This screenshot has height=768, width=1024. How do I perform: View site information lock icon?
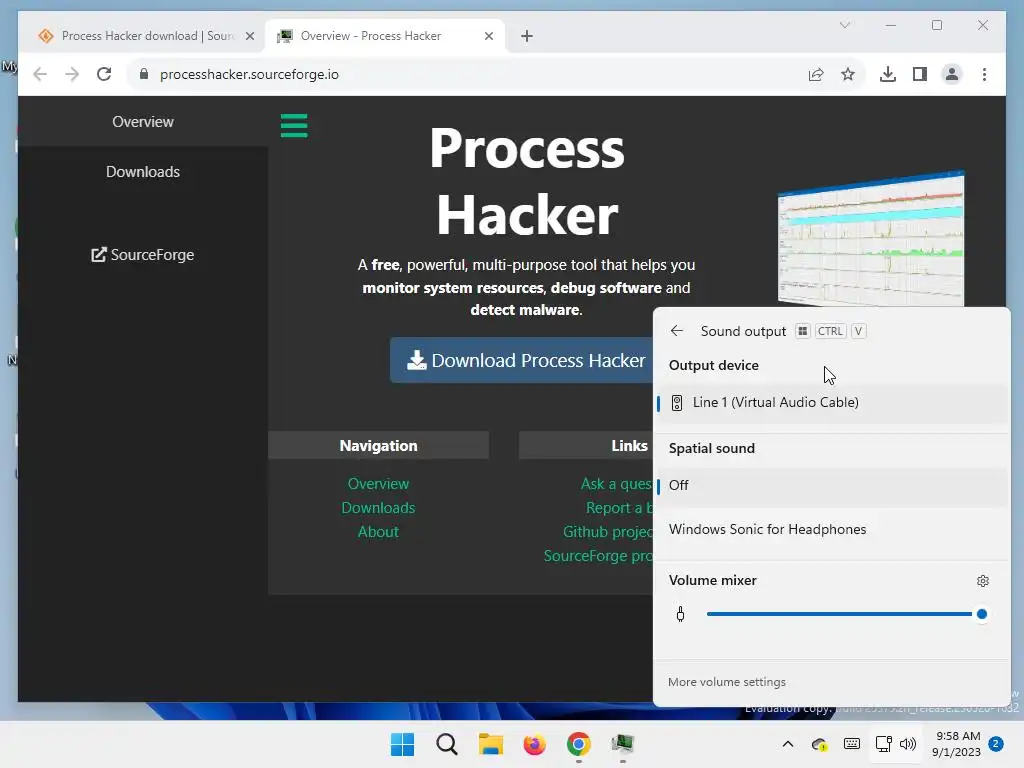(x=144, y=74)
